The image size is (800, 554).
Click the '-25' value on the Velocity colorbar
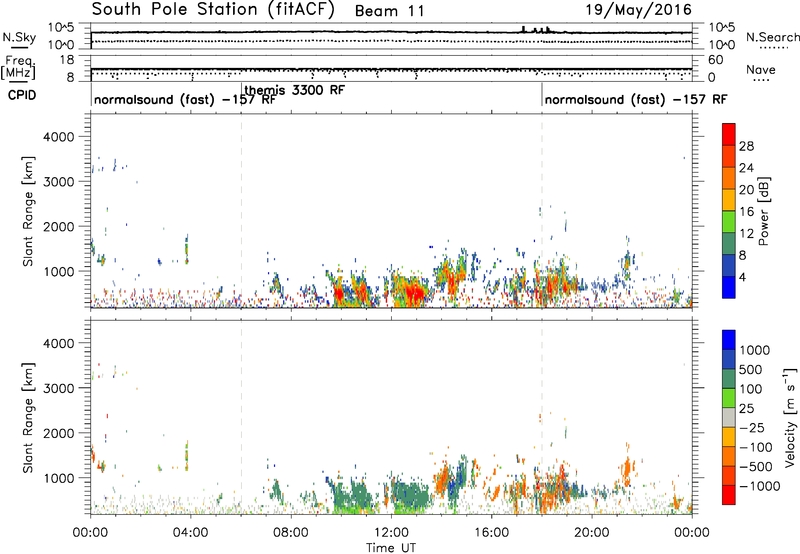pos(752,428)
